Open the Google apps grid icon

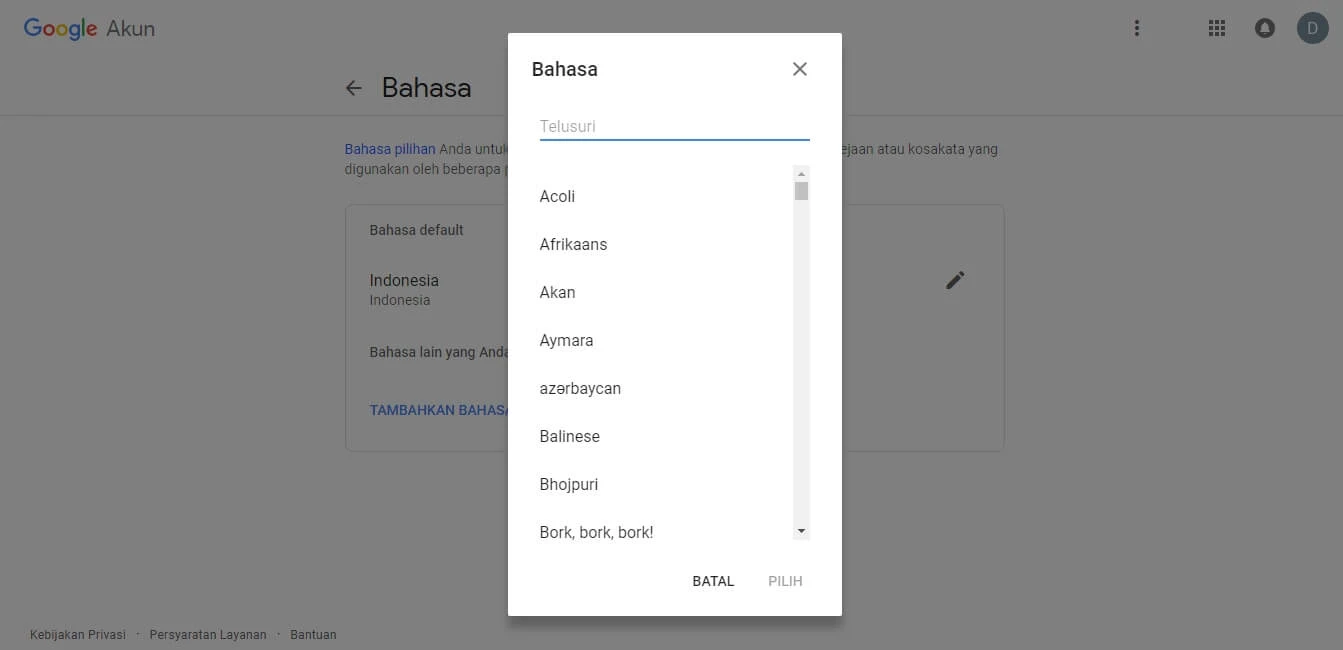1216,27
